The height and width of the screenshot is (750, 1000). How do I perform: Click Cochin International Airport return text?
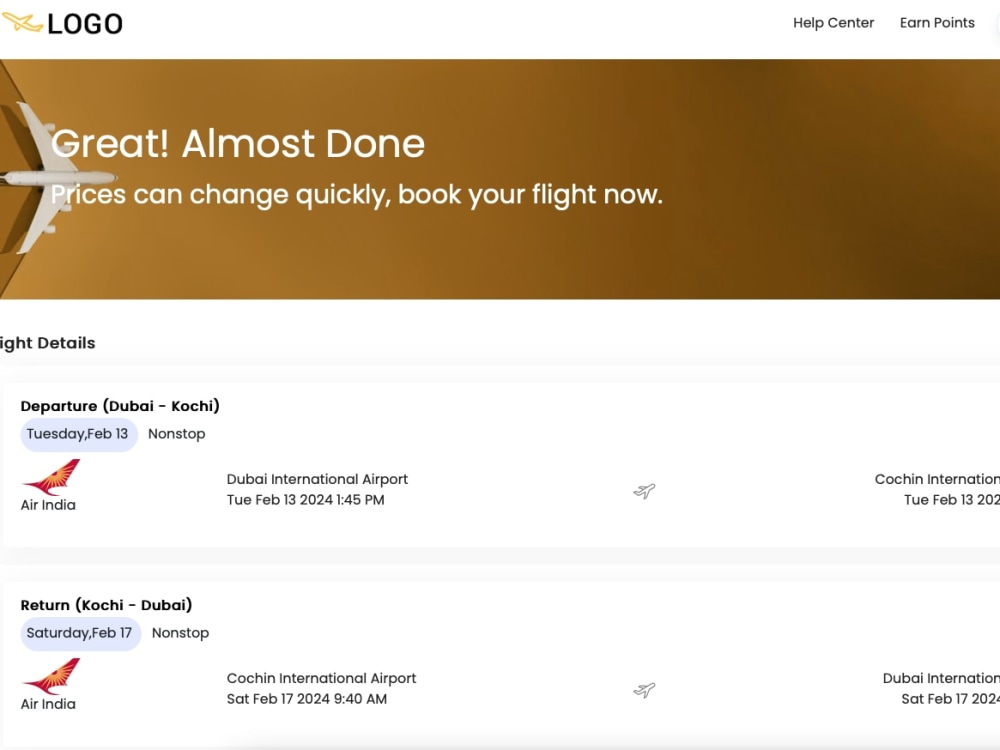point(321,678)
